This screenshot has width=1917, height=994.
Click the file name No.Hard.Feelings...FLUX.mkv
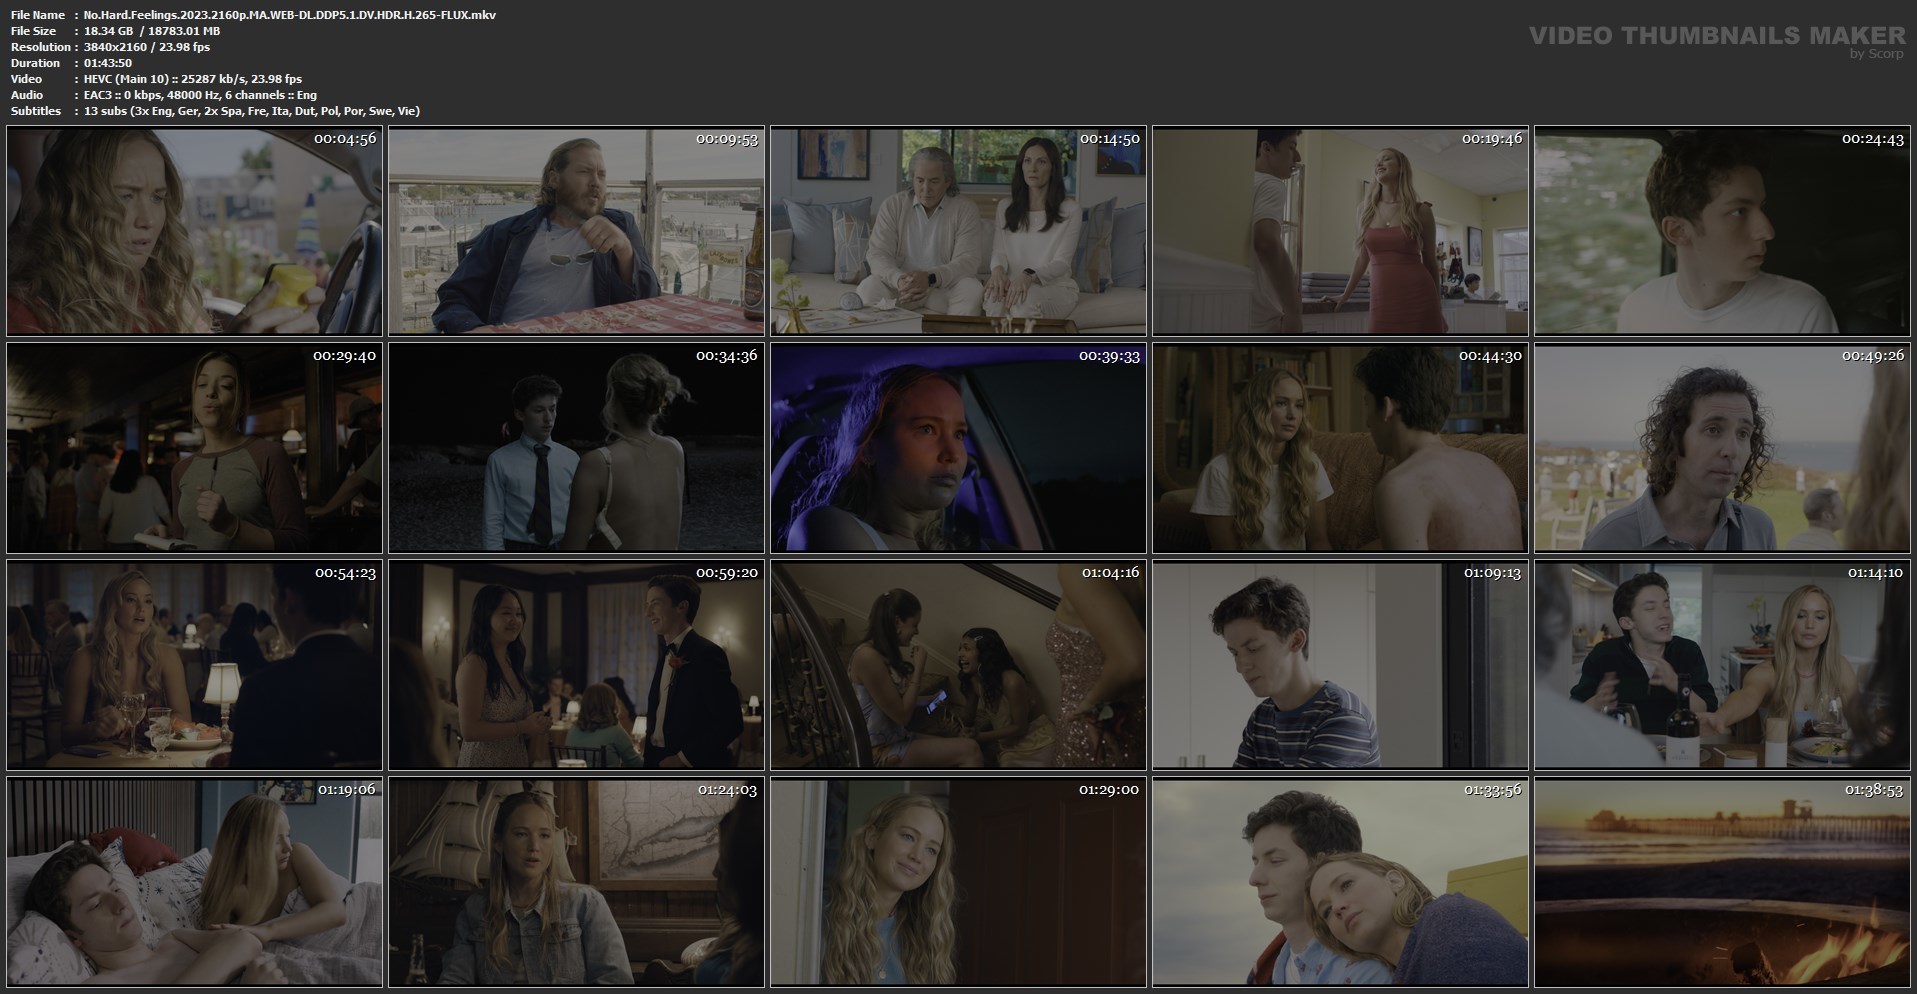(290, 15)
